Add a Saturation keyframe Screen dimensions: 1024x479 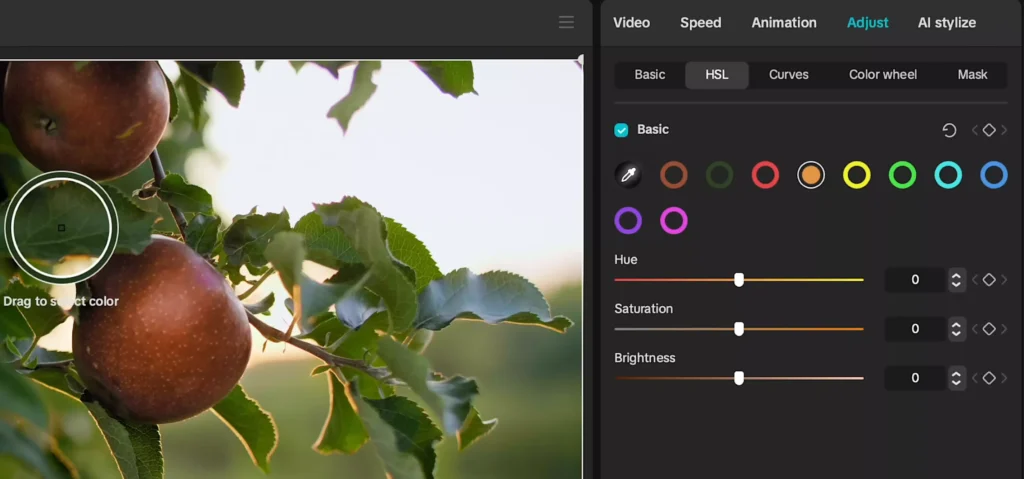pyautogui.click(x=989, y=329)
